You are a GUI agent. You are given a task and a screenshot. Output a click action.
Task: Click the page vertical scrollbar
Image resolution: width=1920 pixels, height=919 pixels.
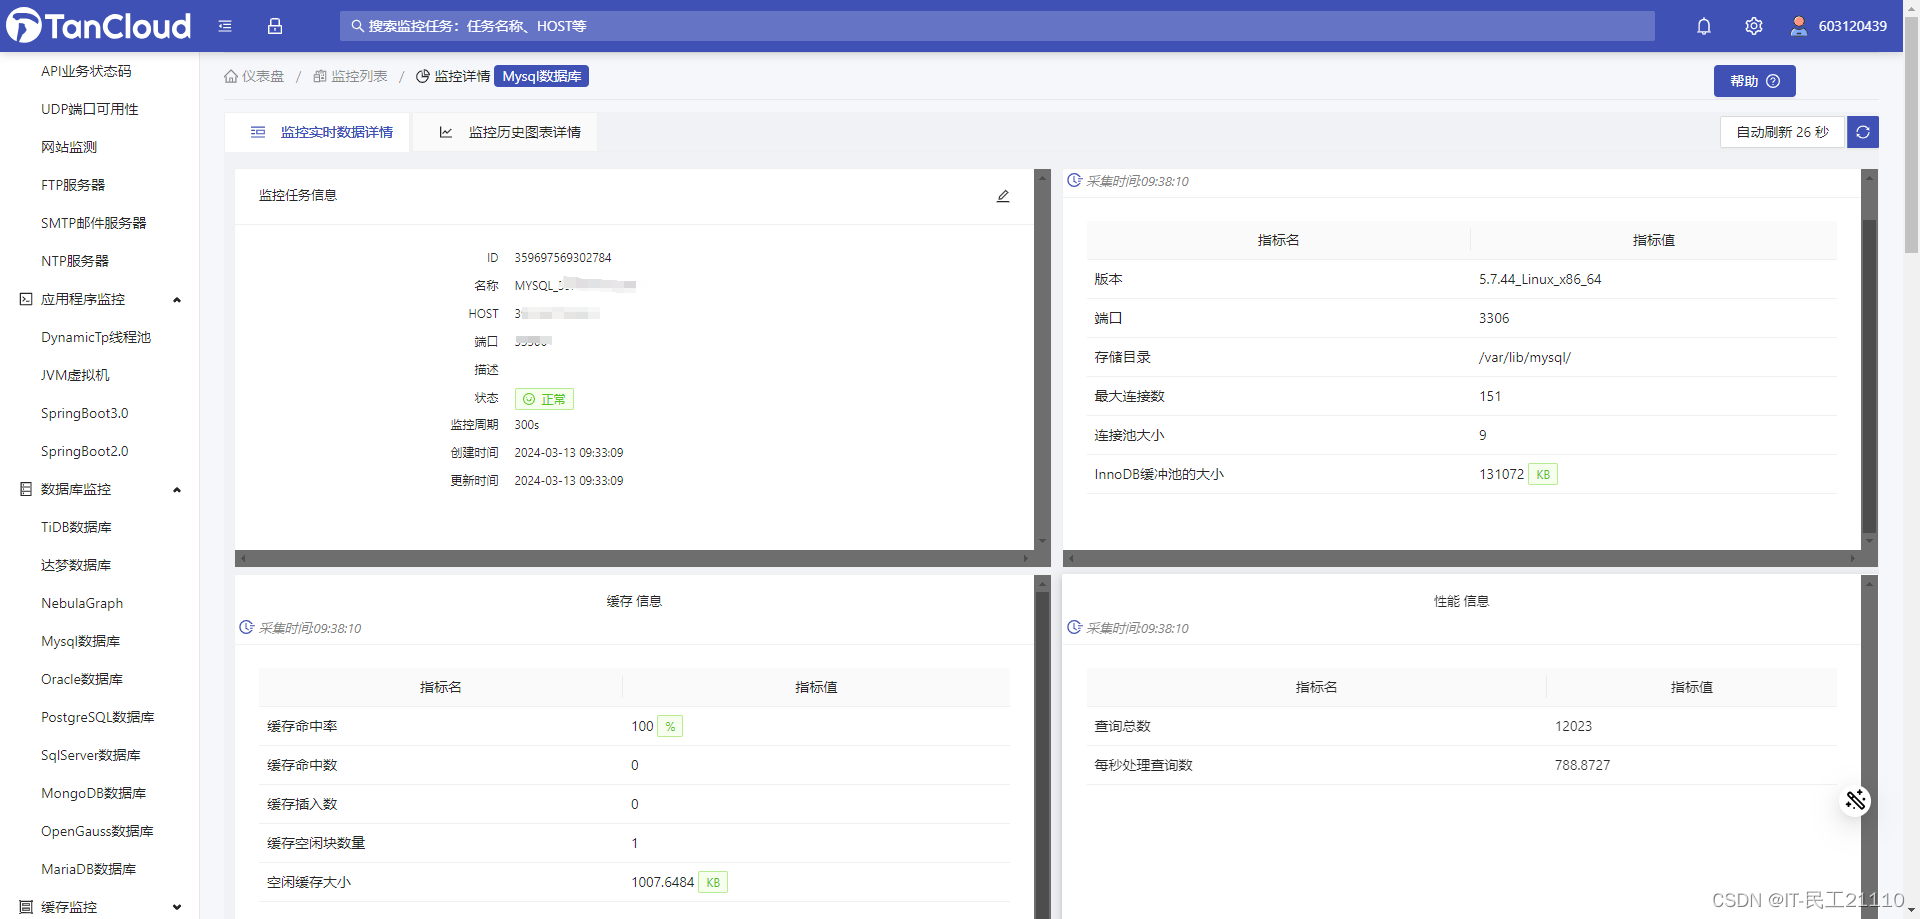[x=1911, y=135]
